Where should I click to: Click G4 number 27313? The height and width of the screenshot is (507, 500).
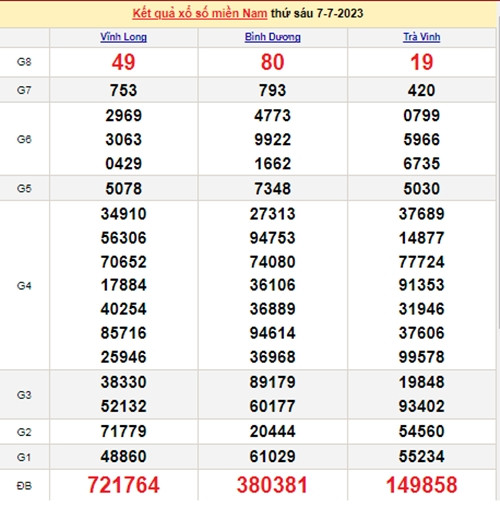click(x=273, y=214)
